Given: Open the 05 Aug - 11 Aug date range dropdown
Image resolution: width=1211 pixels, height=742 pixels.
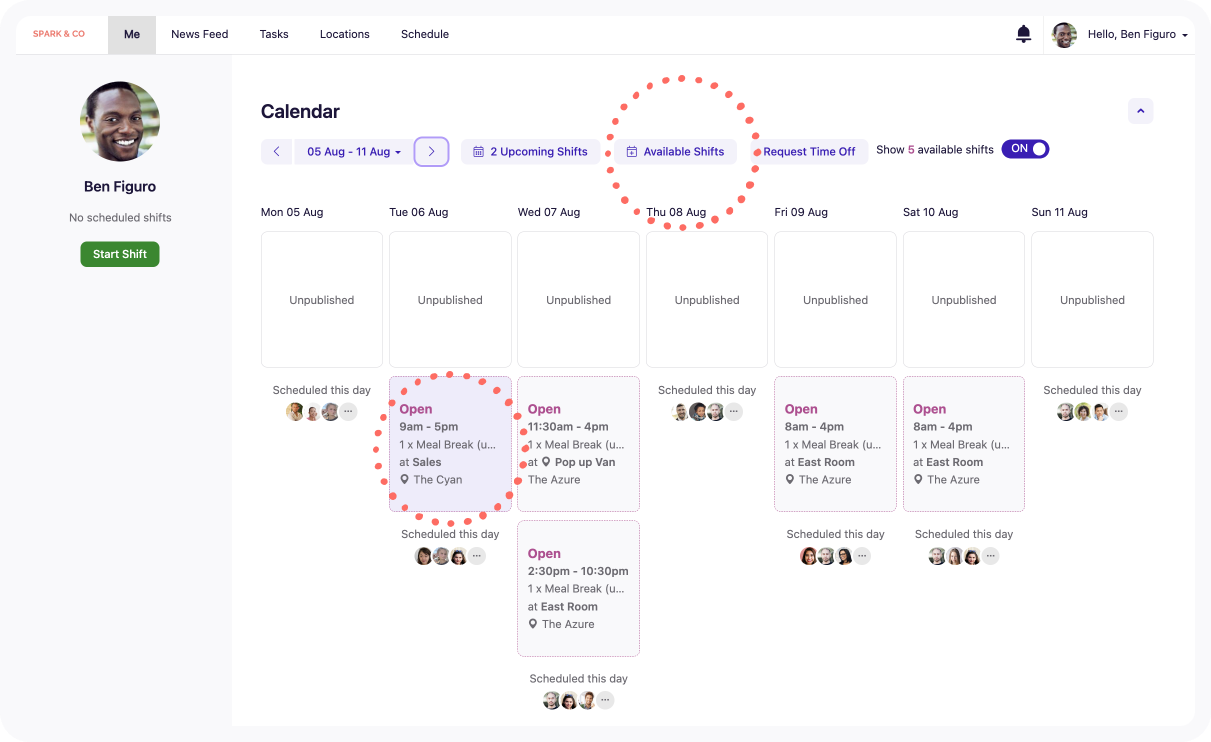Looking at the screenshot, I should click(353, 152).
